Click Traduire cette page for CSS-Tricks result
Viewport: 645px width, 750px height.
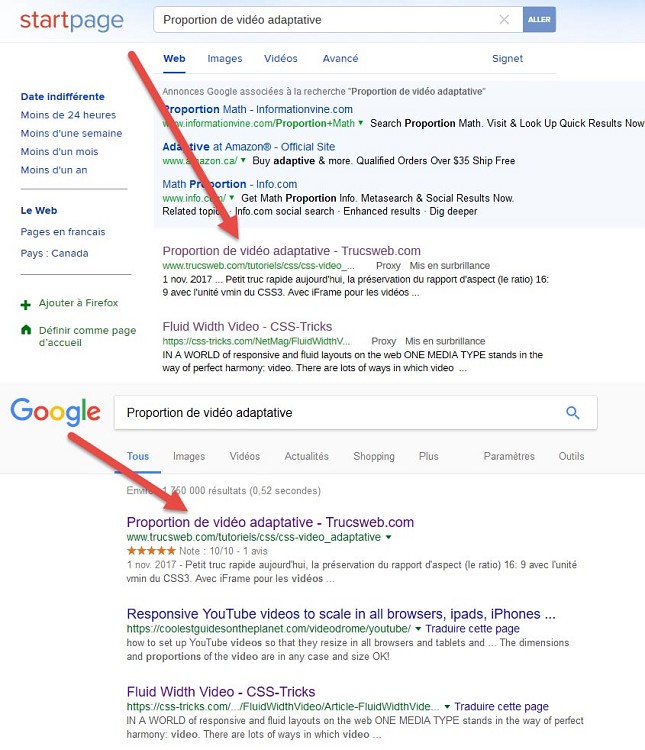[x=501, y=706]
